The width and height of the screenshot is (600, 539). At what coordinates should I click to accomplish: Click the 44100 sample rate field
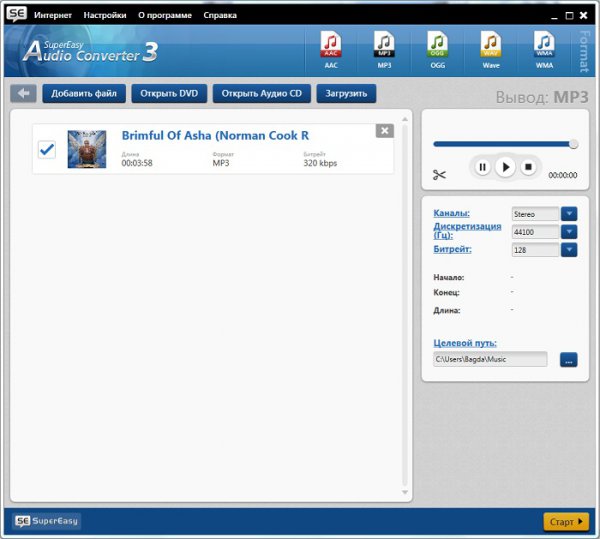[x=535, y=232]
